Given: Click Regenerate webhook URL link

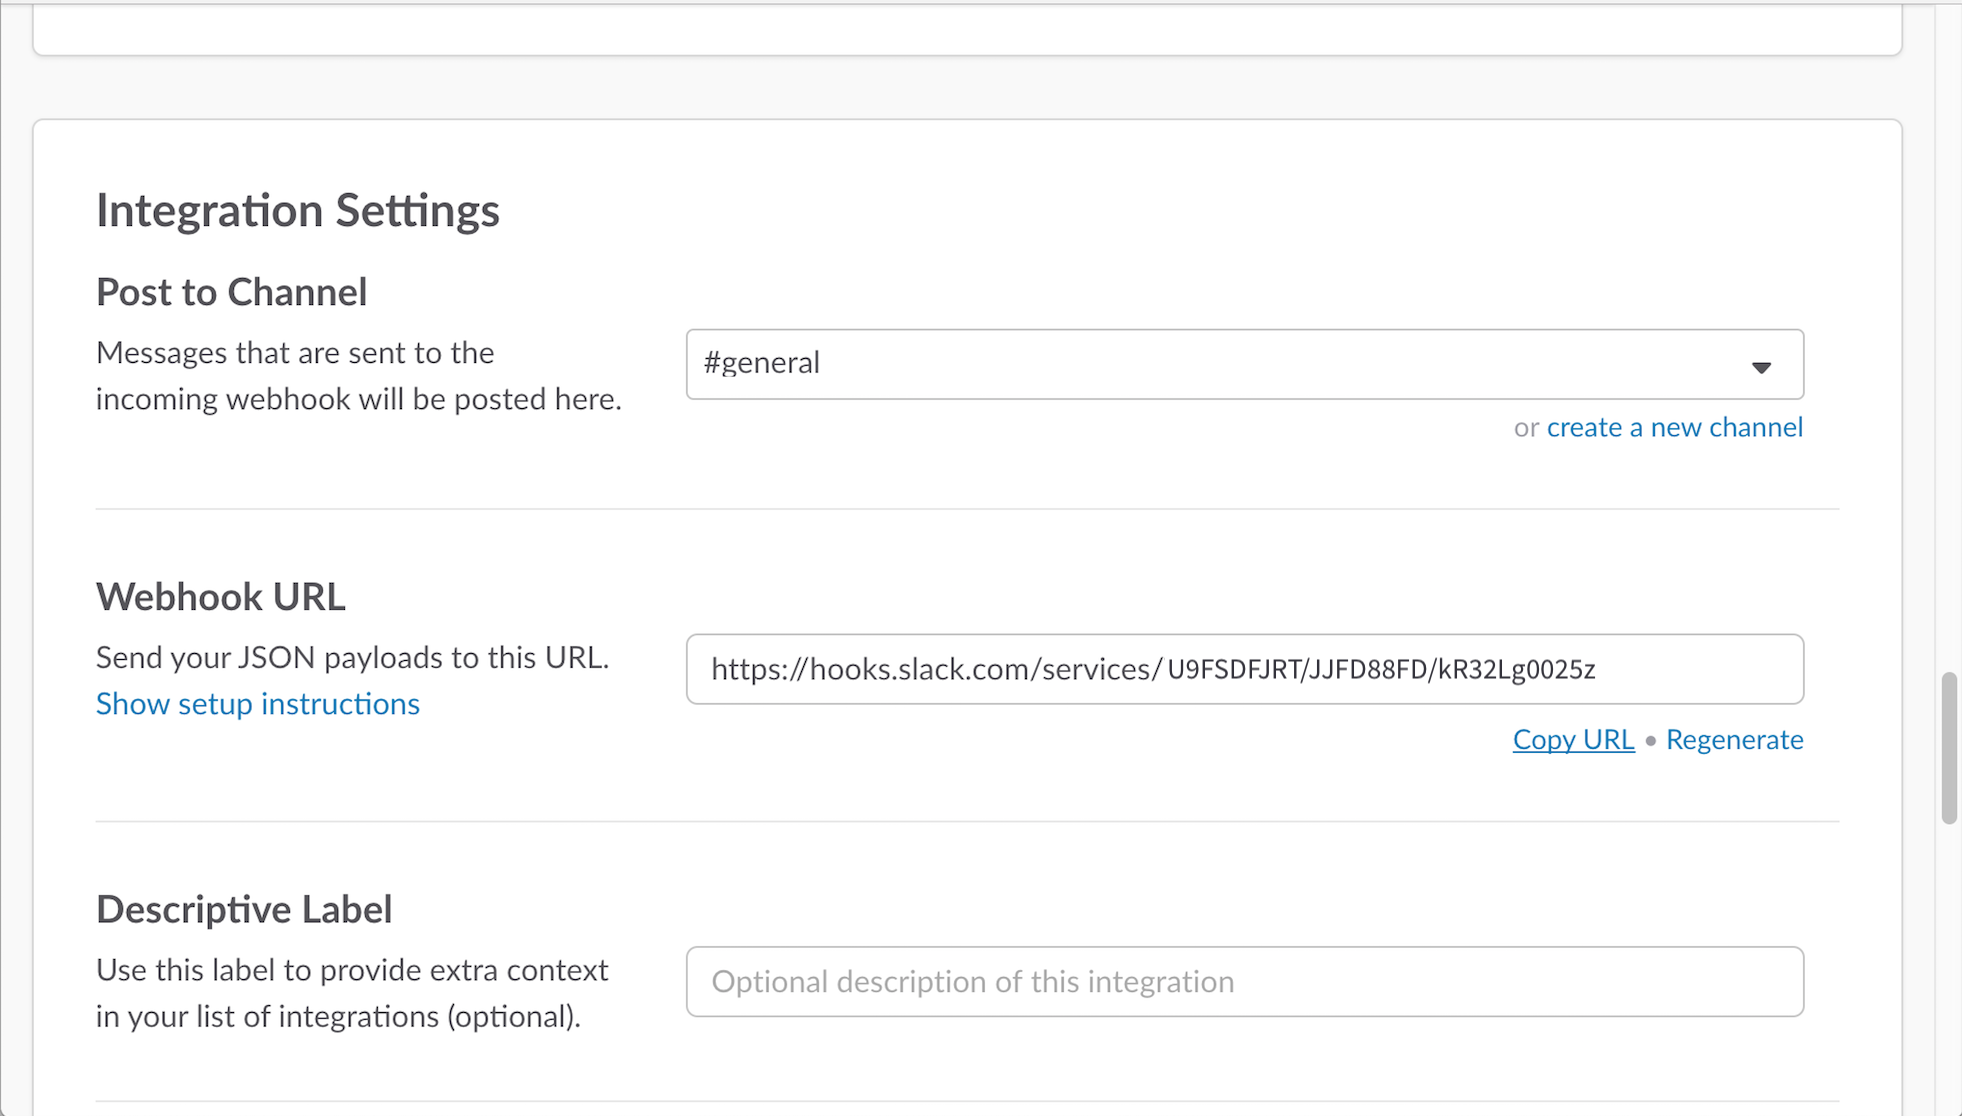Looking at the screenshot, I should (1734, 740).
